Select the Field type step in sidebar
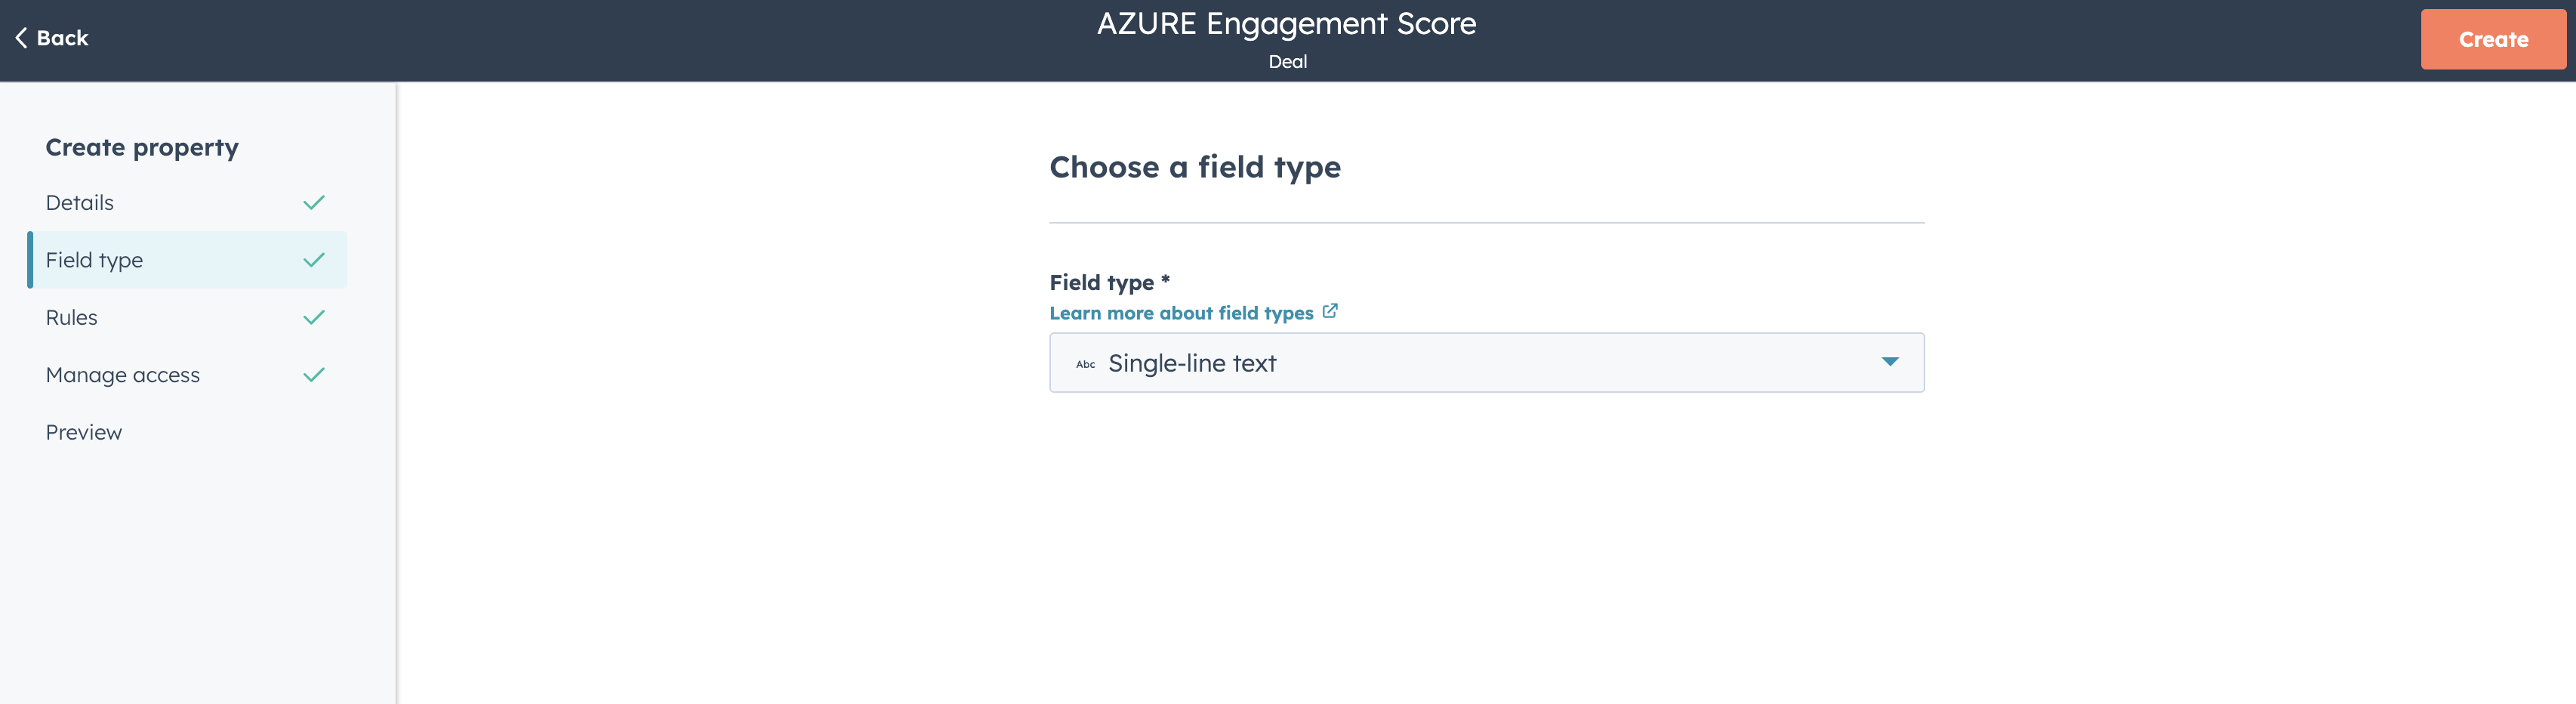Screen dimensions: 2576x704 95,260
